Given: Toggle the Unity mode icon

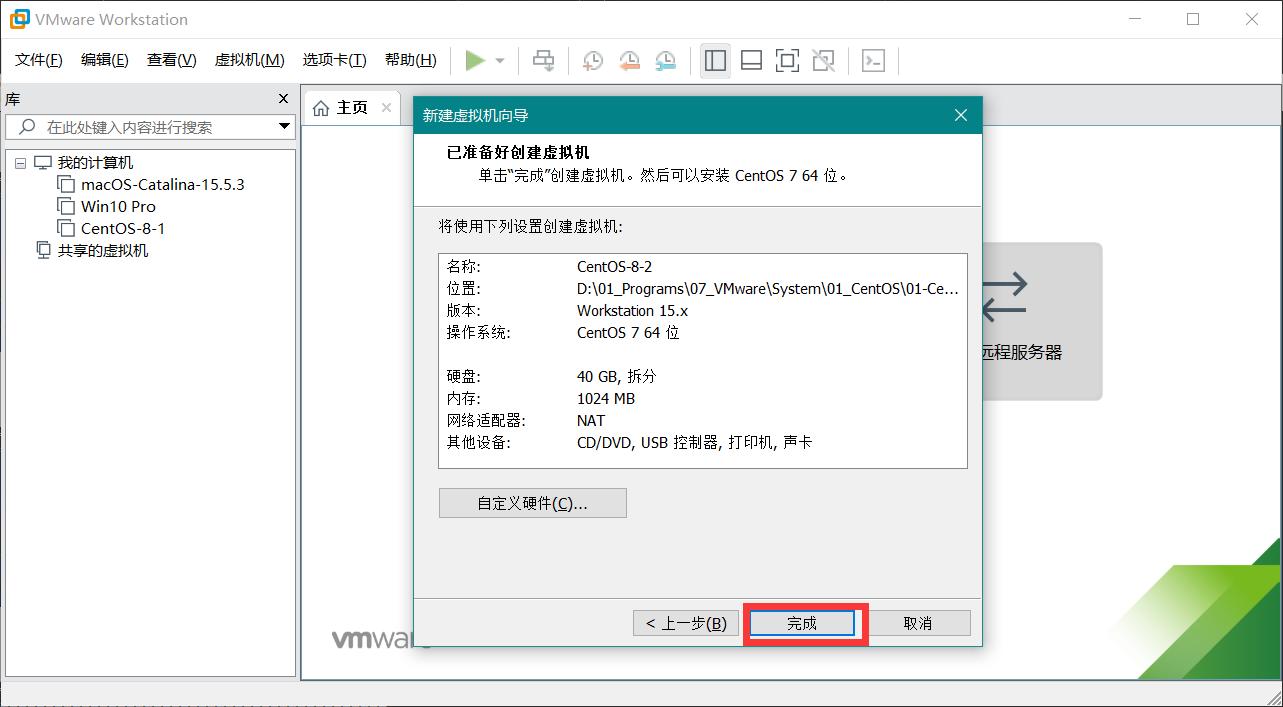Looking at the screenshot, I should coord(823,61).
